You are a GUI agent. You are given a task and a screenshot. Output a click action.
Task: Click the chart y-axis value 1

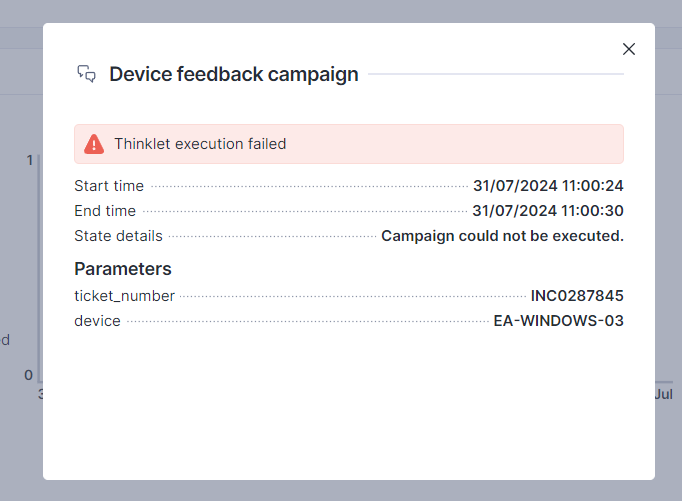(x=30, y=160)
